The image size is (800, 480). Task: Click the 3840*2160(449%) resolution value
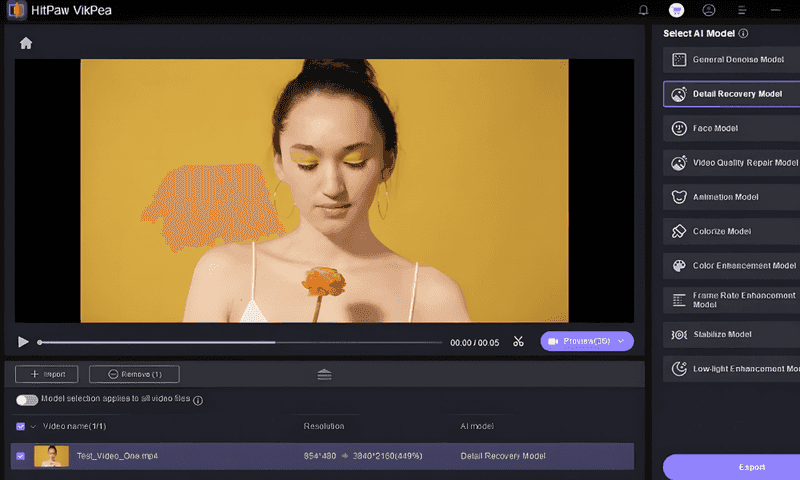click(387, 456)
